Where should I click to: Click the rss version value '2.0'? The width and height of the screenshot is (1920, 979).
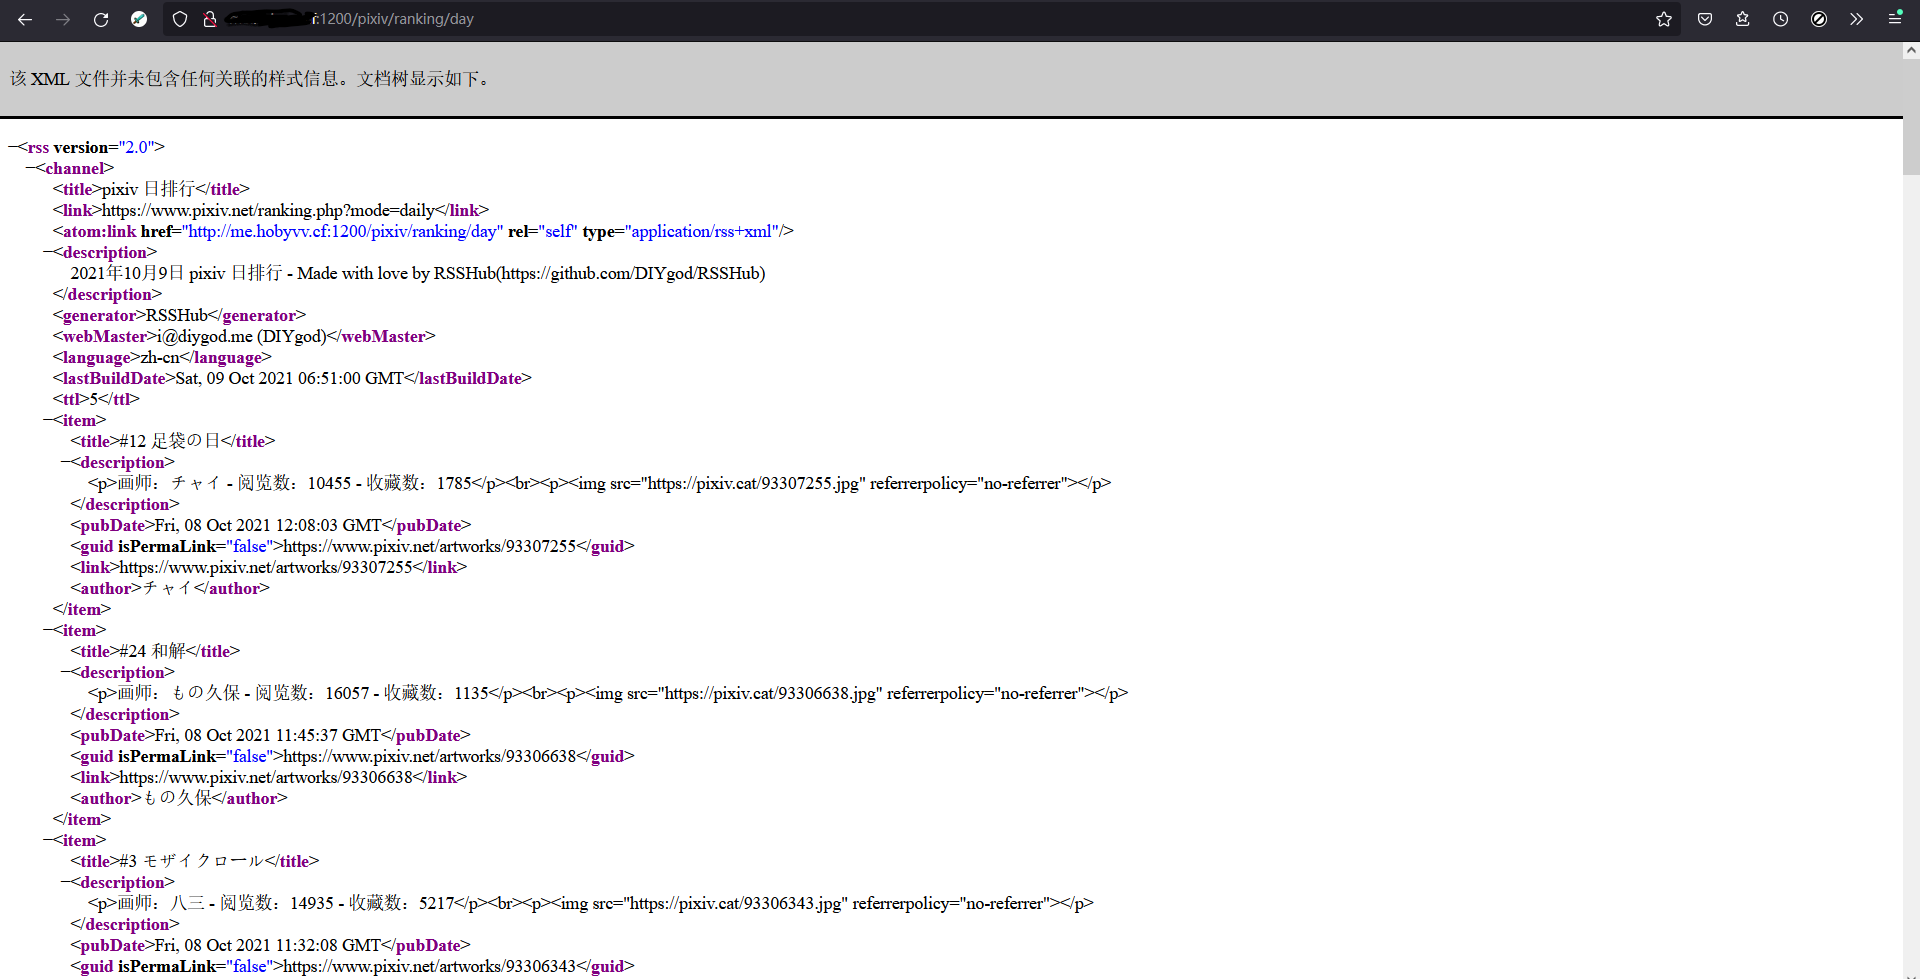[136, 147]
